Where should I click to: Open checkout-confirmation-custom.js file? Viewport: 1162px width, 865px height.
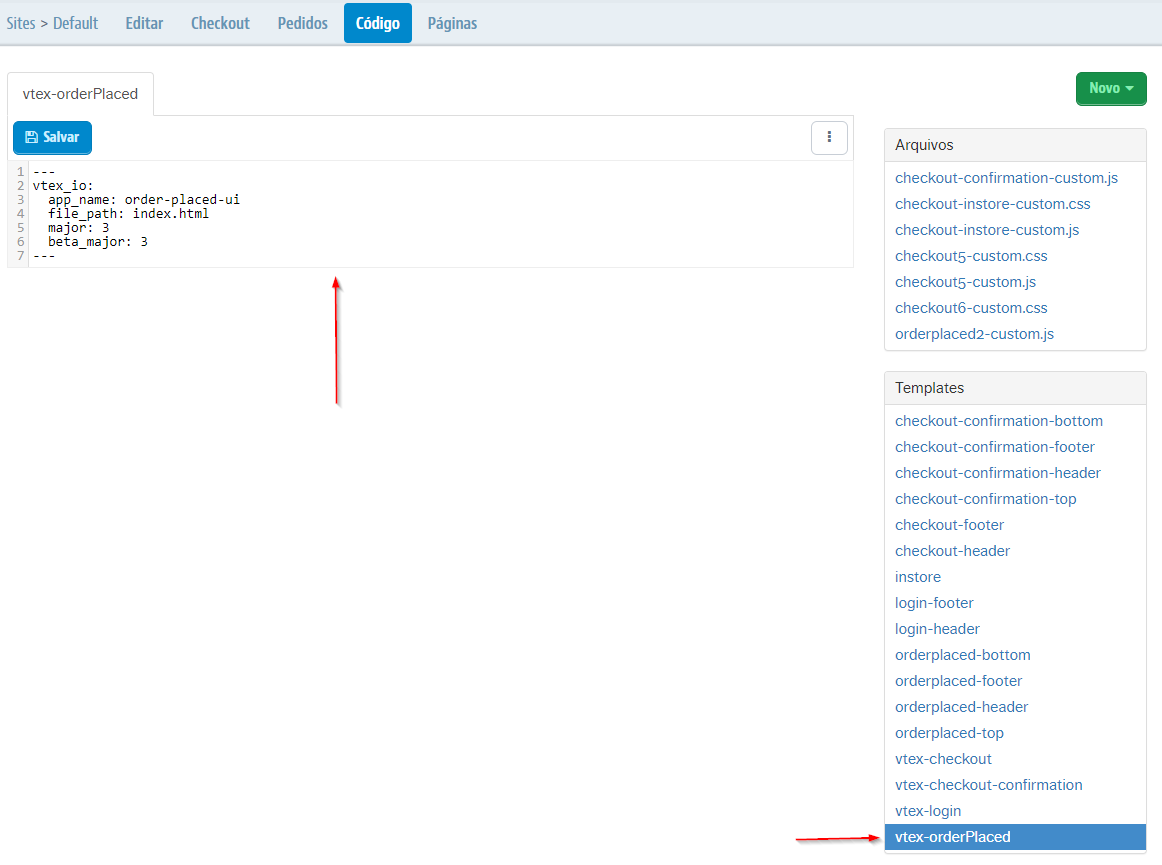1006,178
